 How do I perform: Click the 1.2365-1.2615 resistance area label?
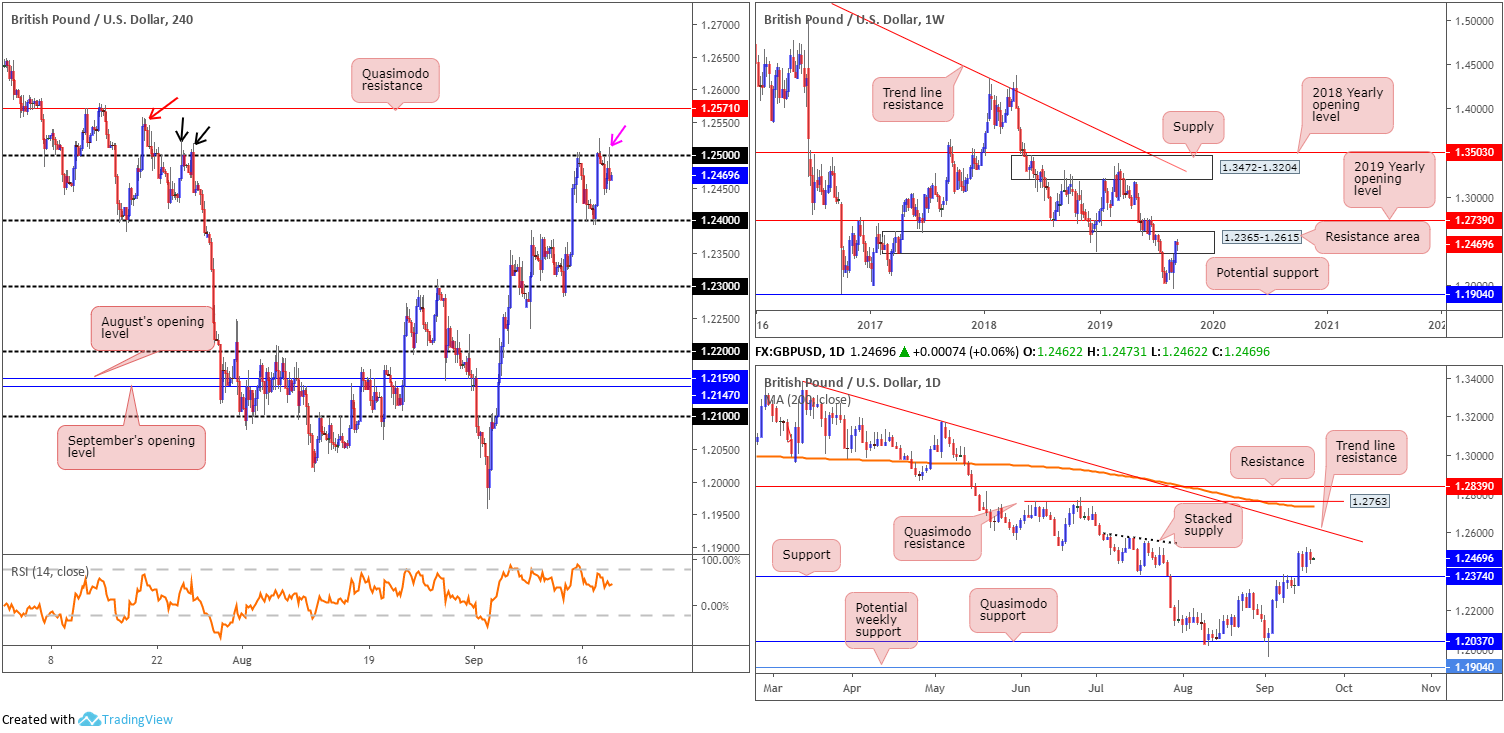click(x=1258, y=242)
